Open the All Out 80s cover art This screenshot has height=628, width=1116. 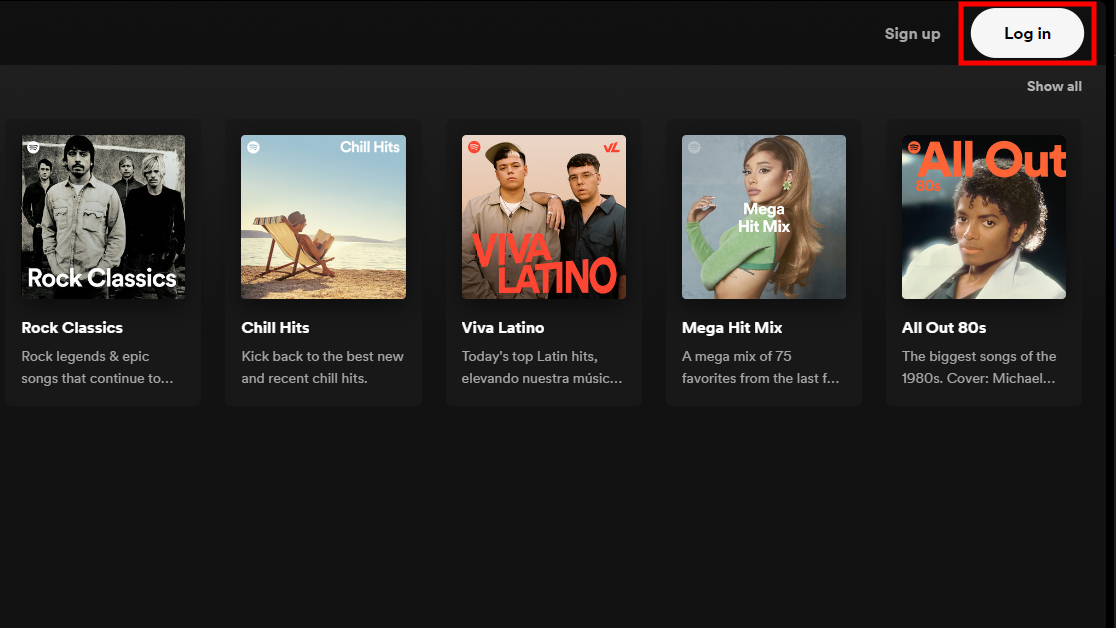coord(984,217)
